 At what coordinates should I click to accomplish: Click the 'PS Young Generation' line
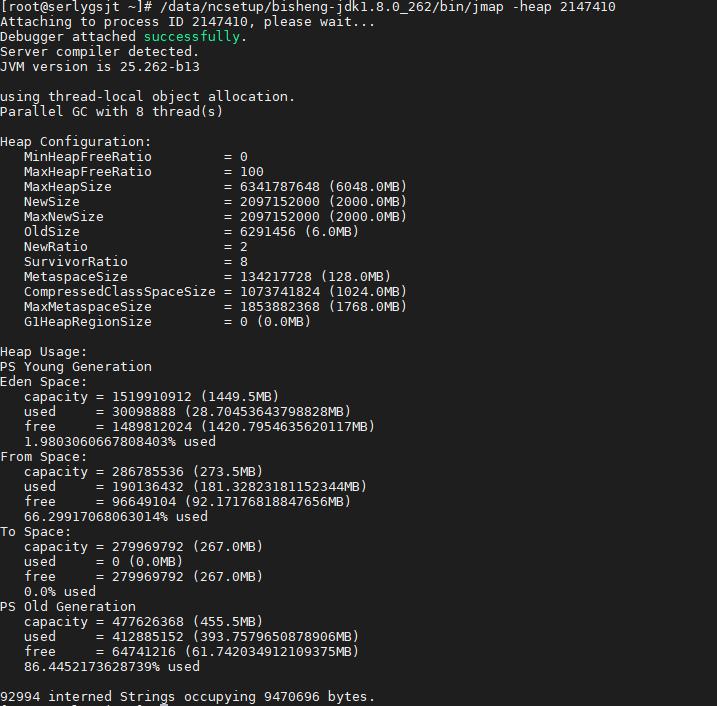point(76,367)
